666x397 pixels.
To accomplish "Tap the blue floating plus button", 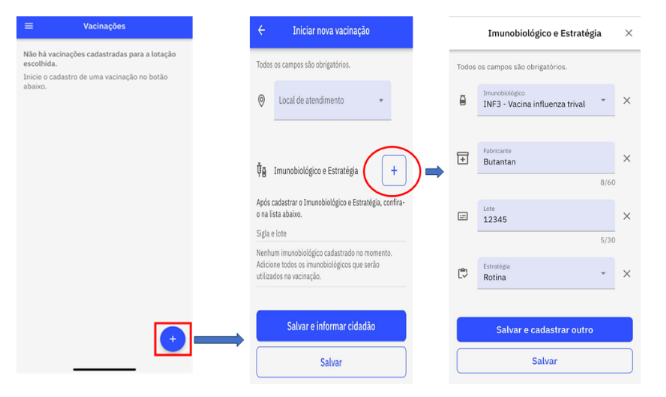I will pos(172,339).
